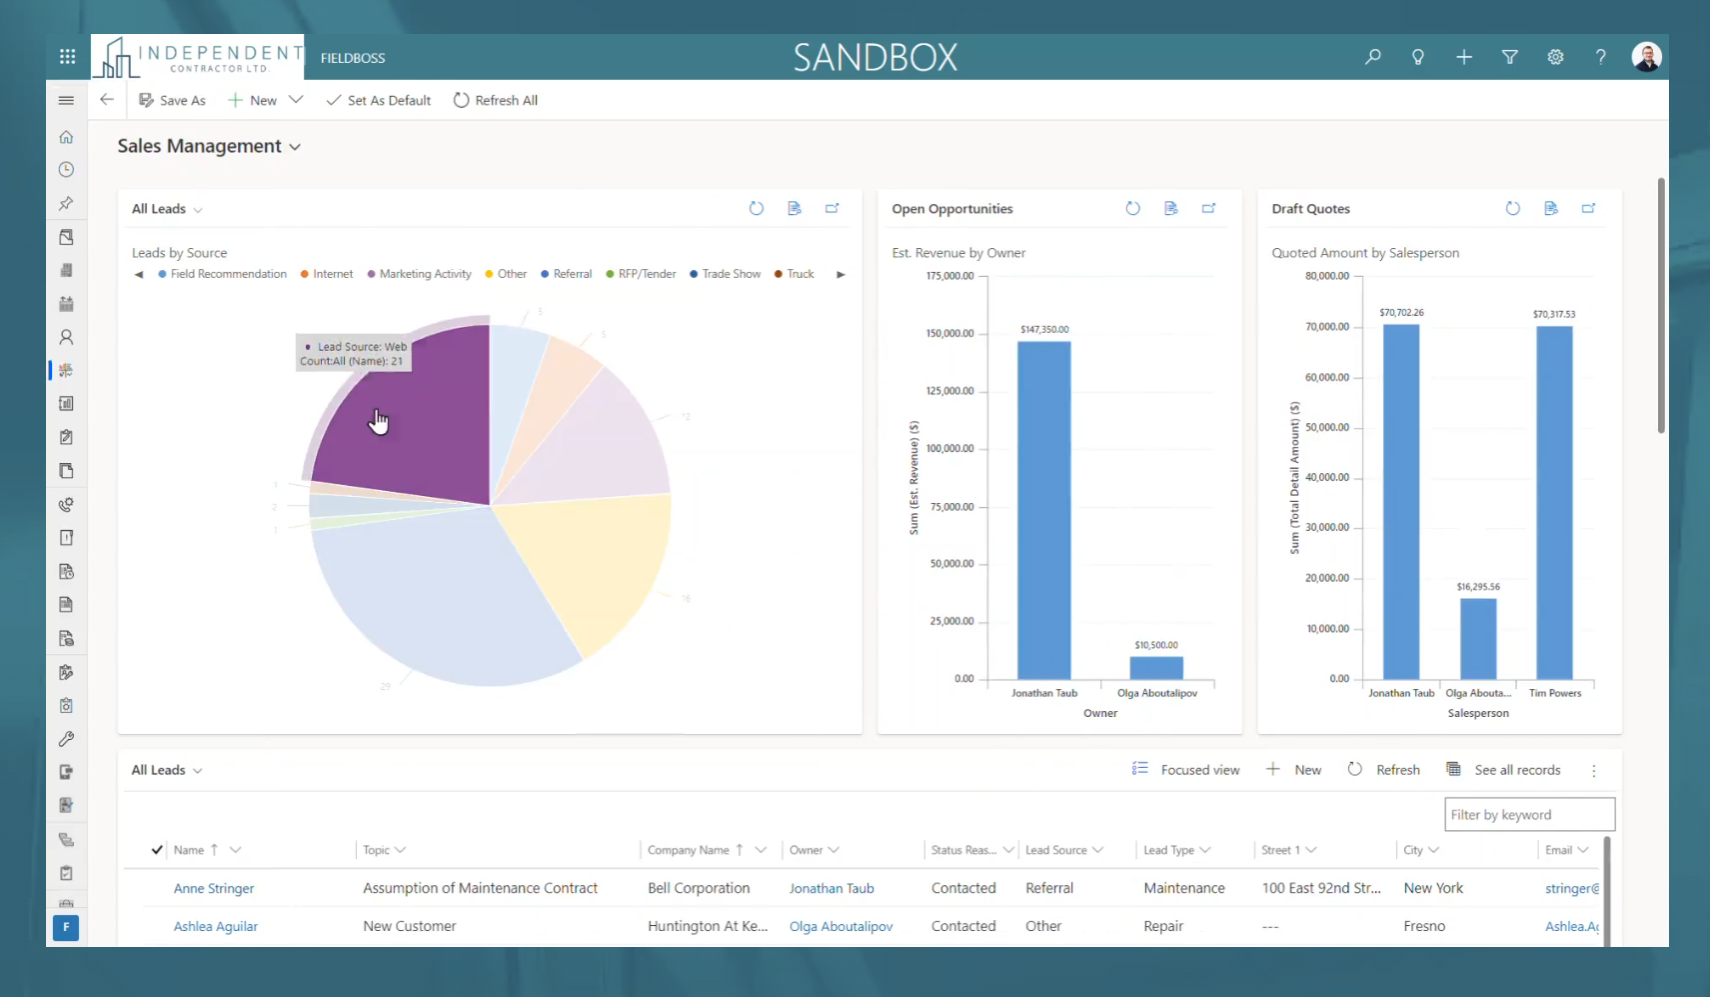This screenshot has height=997, width=1710.
Task: Expand the Draft Quotes chart tile
Action: coord(1588,209)
